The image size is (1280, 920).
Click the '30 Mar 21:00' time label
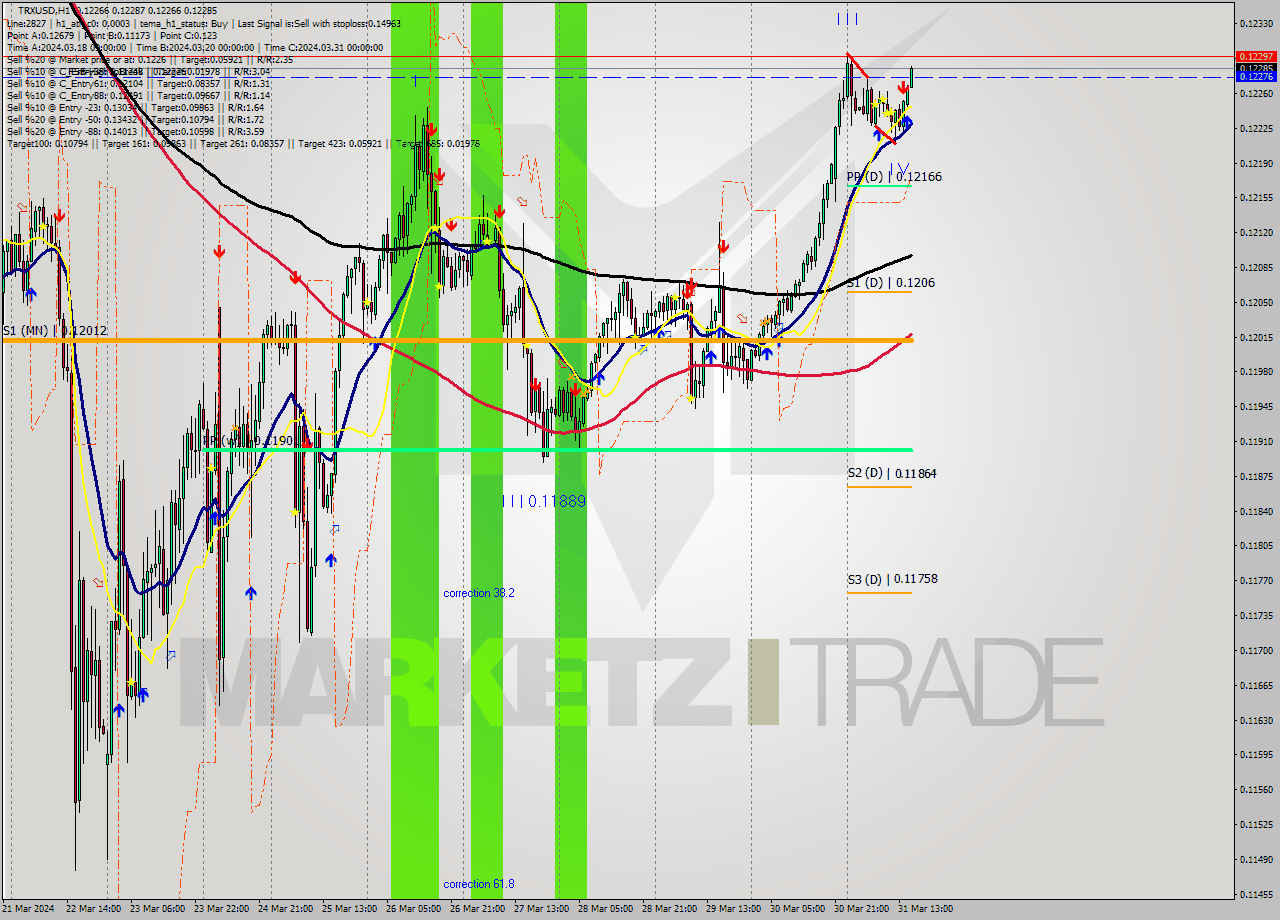pos(861,909)
